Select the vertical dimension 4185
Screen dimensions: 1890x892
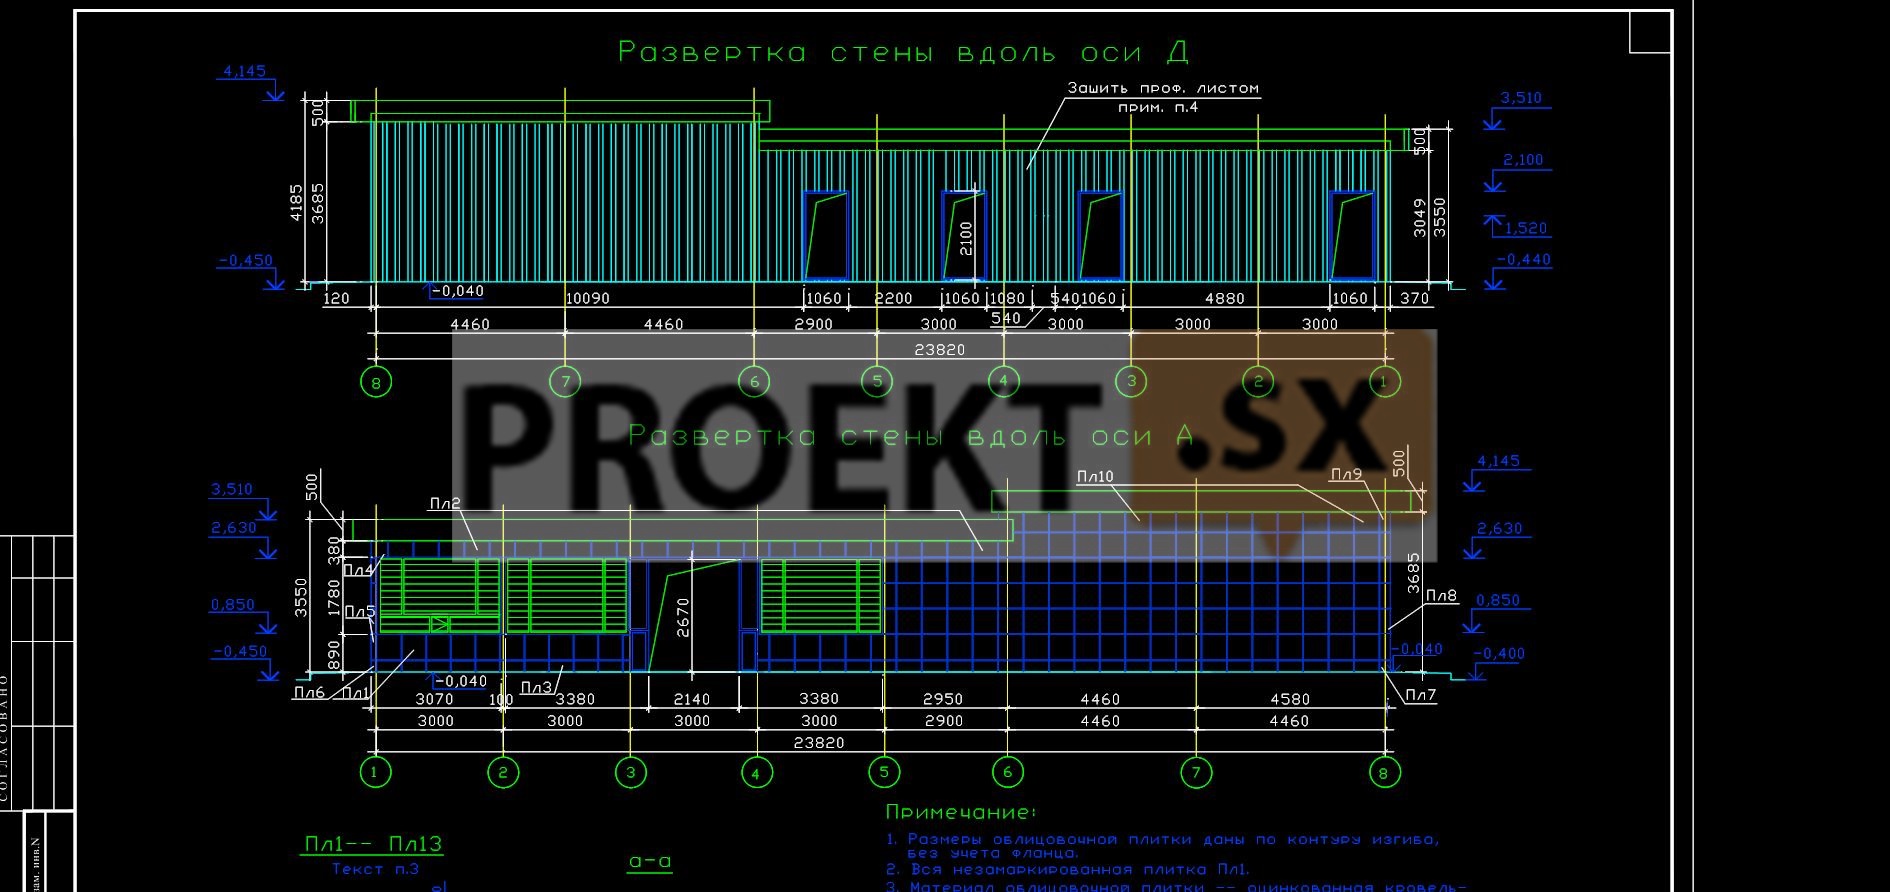[296, 201]
